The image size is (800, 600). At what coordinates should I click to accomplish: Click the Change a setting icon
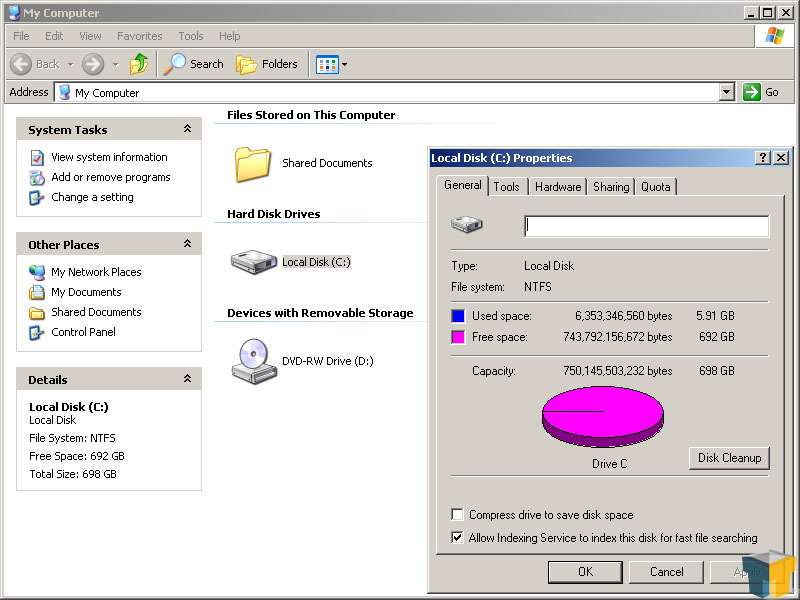tap(36, 197)
